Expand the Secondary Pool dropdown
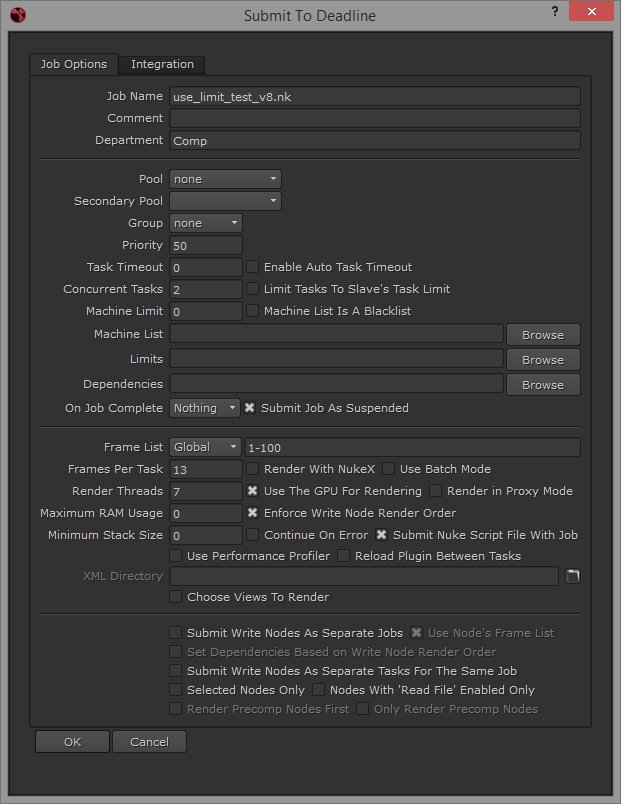The height and width of the screenshot is (804, 621). click(225, 201)
